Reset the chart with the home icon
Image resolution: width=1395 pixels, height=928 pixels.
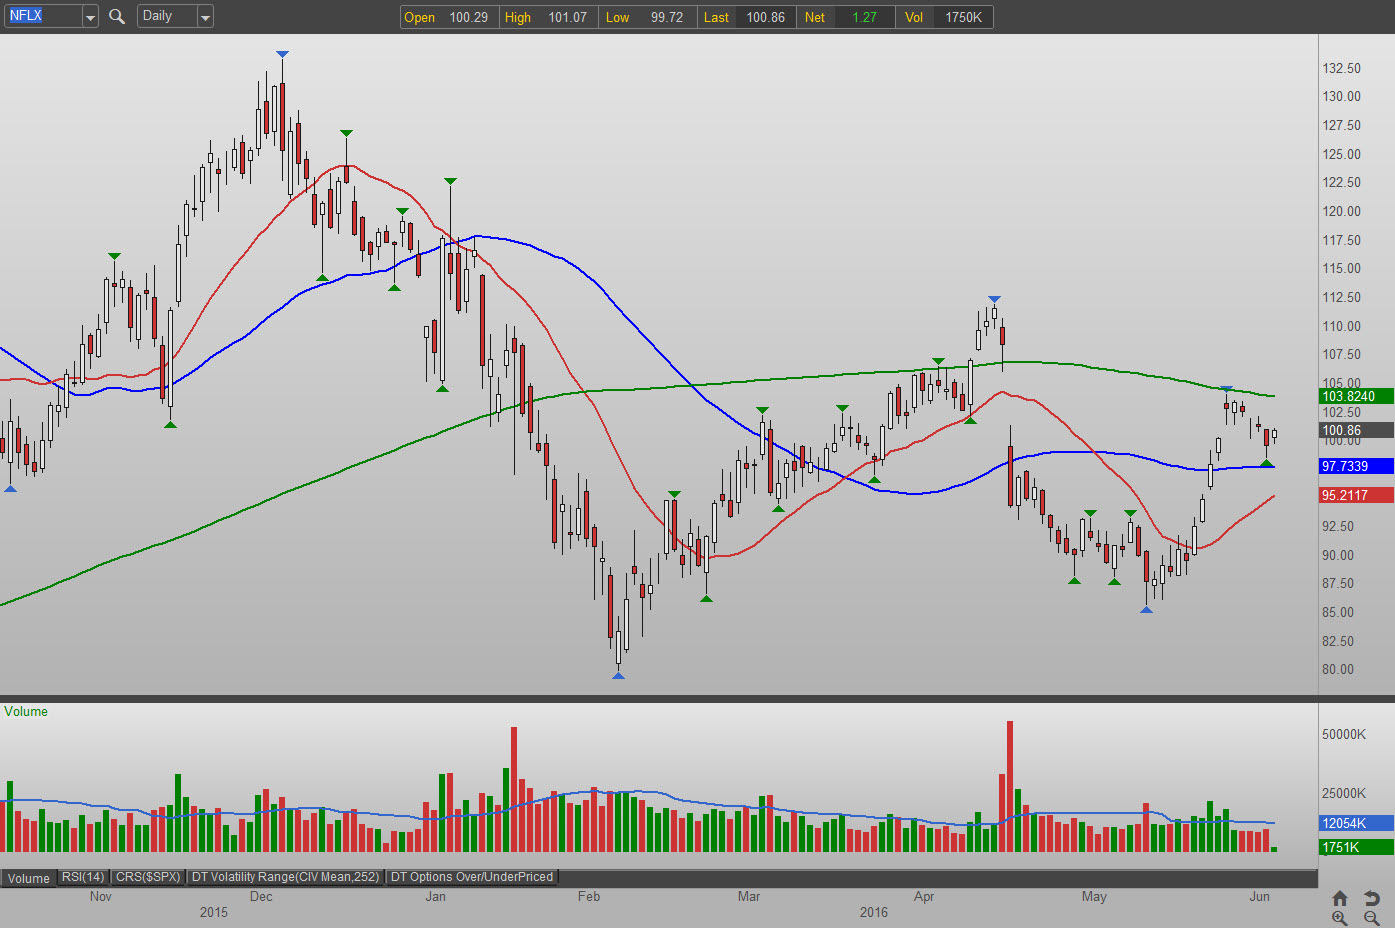[1340, 898]
